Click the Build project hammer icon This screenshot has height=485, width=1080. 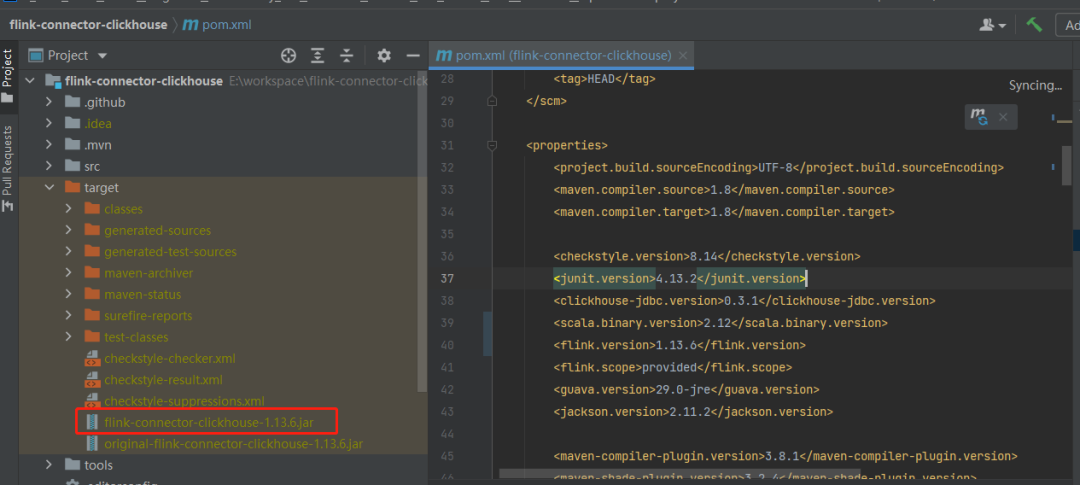pos(1034,25)
